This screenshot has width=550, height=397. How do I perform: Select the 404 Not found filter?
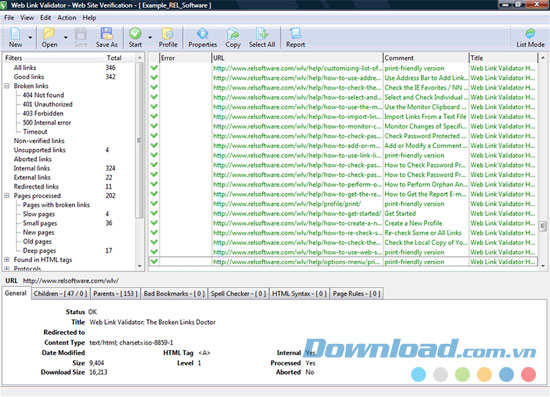coord(43,95)
